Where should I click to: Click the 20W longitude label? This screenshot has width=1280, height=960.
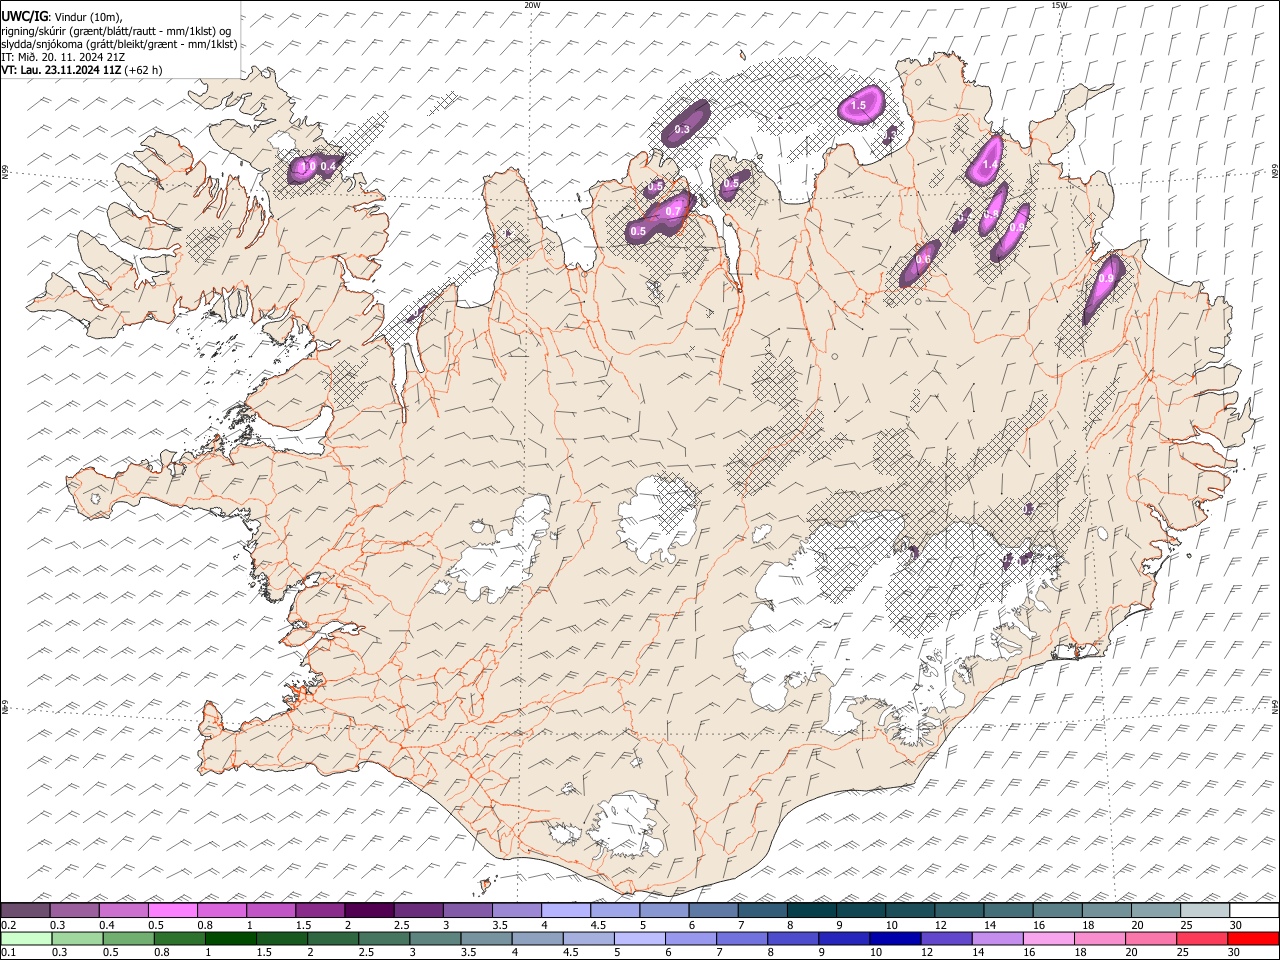click(532, 5)
